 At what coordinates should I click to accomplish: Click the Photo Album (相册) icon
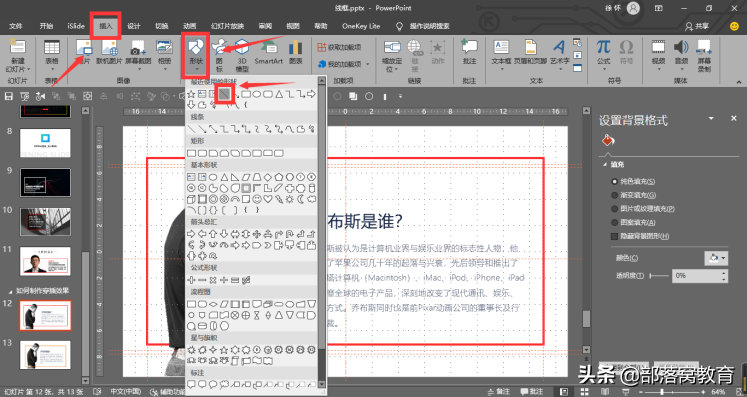[x=164, y=48]
